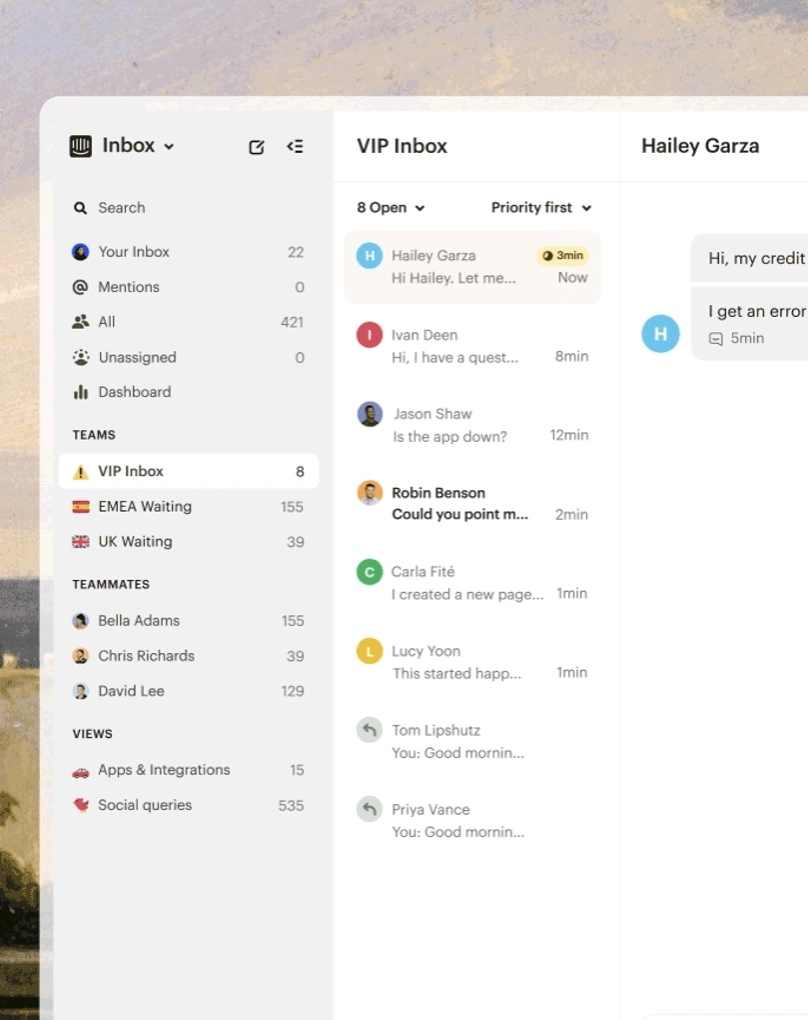Open the 8 Open status filter
The width and height of the screenshot is (808, 1020).
[x=390, y=208]
